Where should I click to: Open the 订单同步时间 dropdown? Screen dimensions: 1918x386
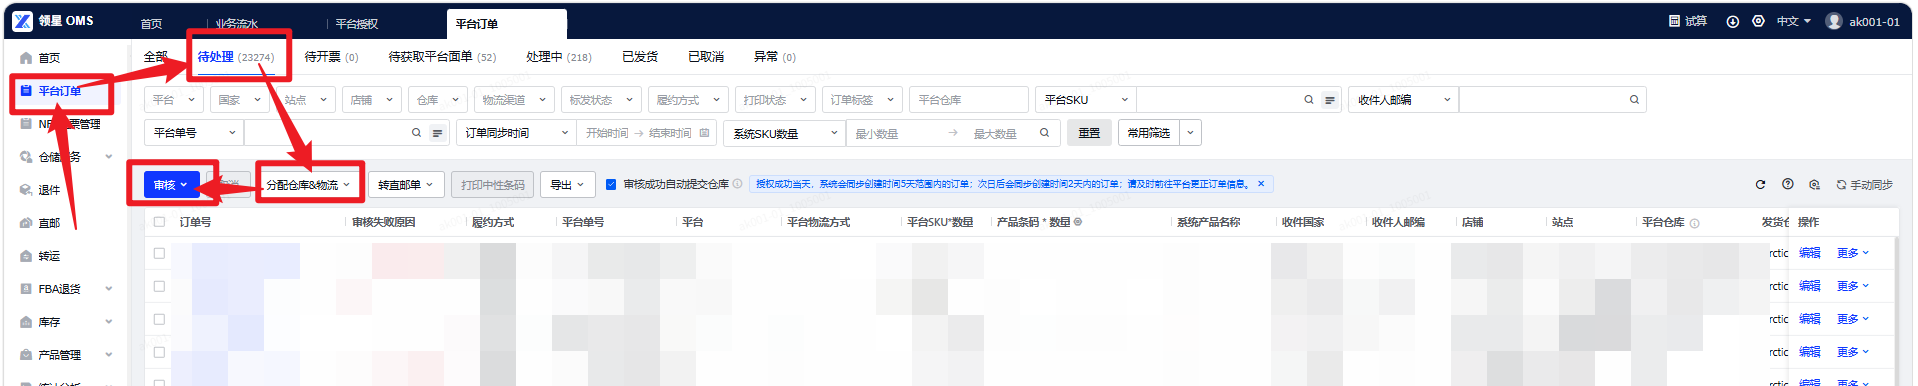point(516,133)
